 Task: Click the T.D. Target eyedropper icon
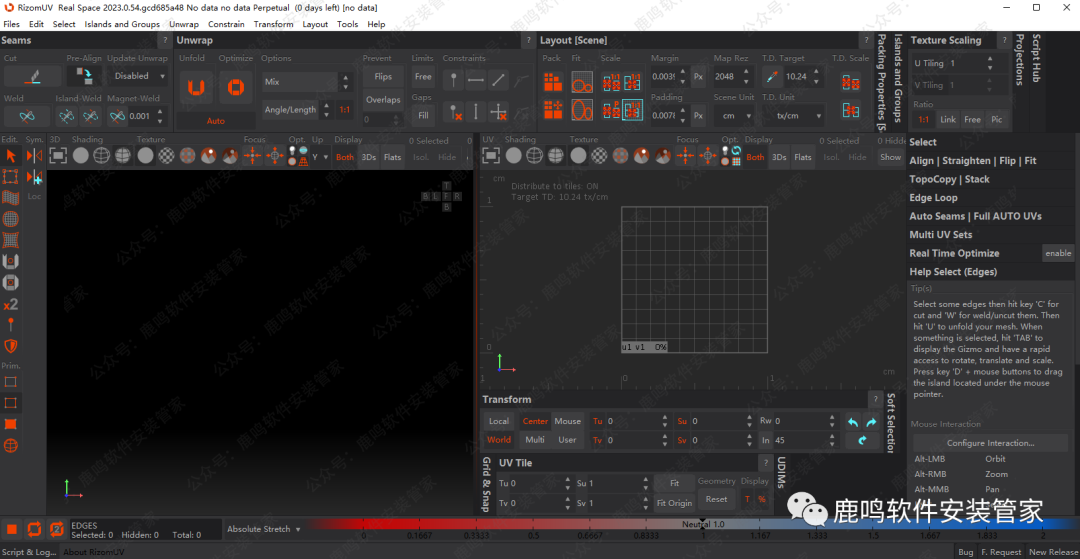(x=771, y=76)
